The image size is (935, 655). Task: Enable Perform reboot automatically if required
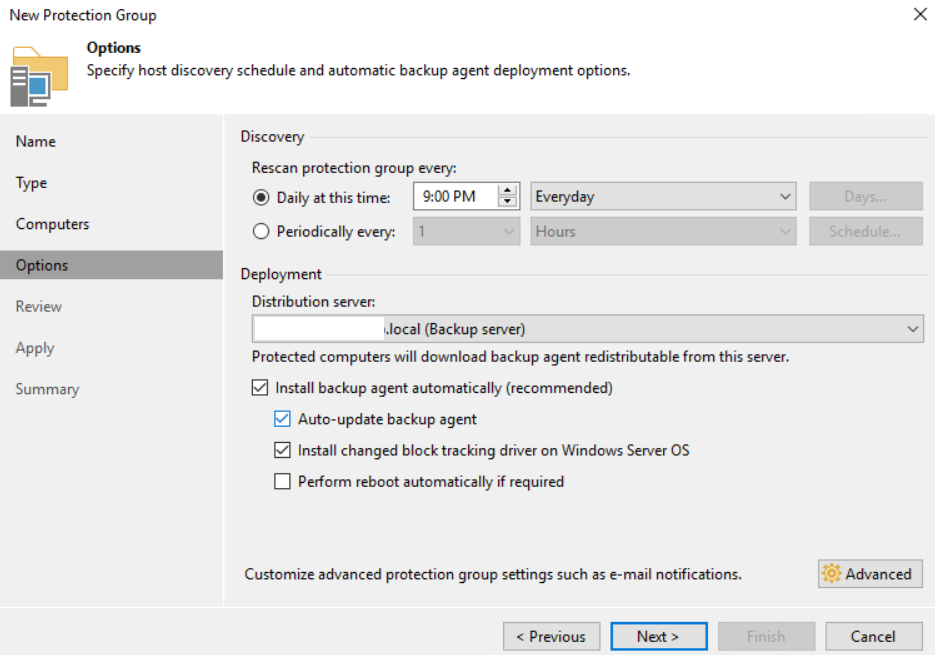[283, 482]
